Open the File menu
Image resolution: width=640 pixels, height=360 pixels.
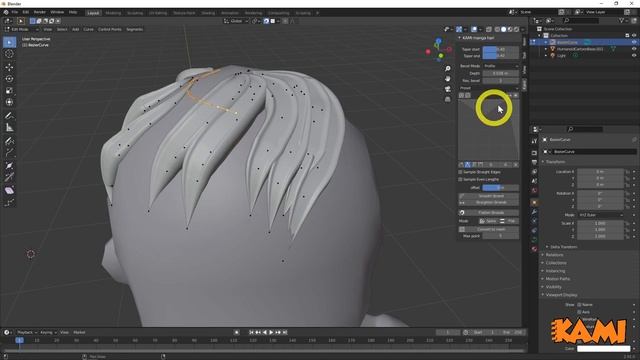(15, 13)
